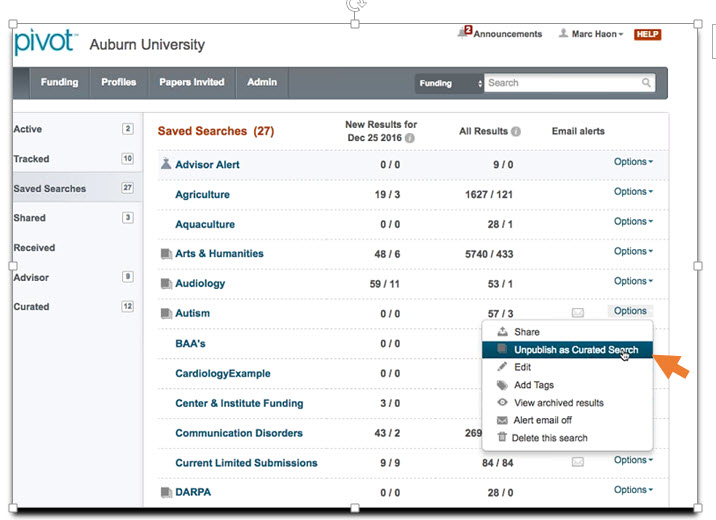Switch to the Profiles navigation tab

[118, 82]
